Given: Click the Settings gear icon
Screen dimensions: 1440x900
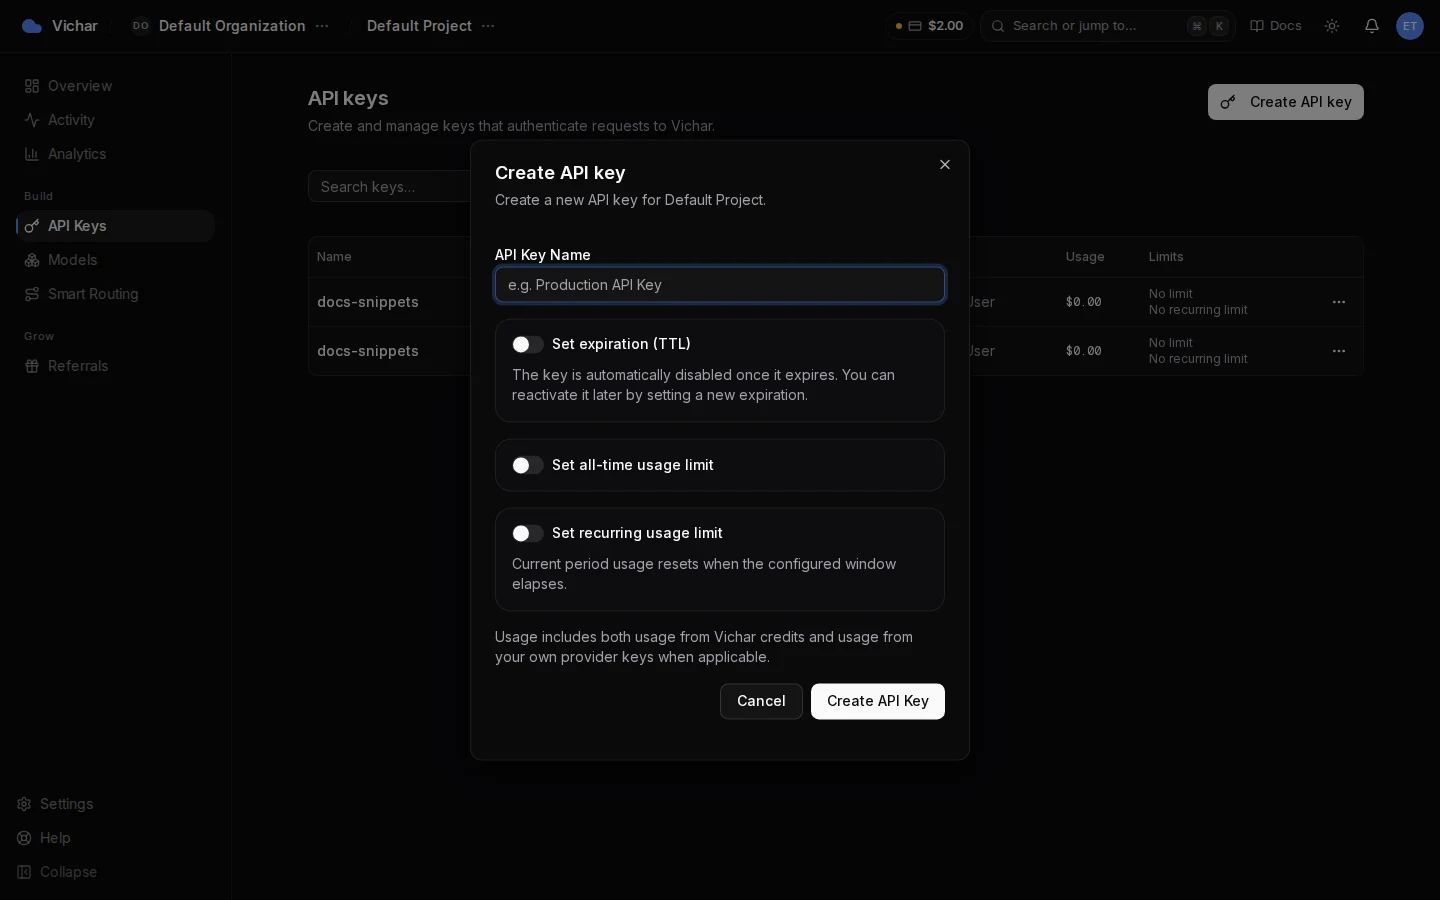Looking at the screenshot, I should [24, 804].
